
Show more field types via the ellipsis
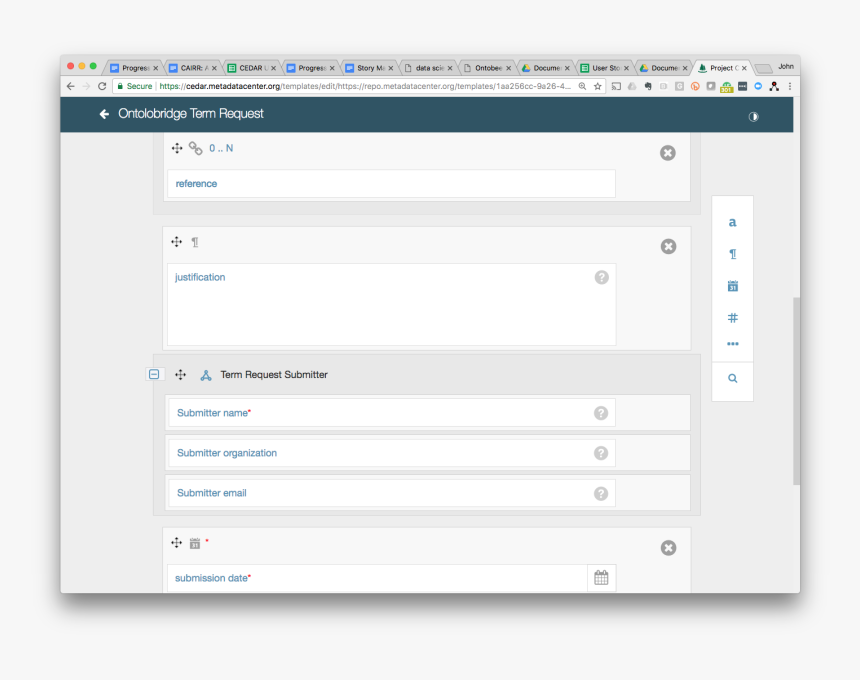[732, 344]
